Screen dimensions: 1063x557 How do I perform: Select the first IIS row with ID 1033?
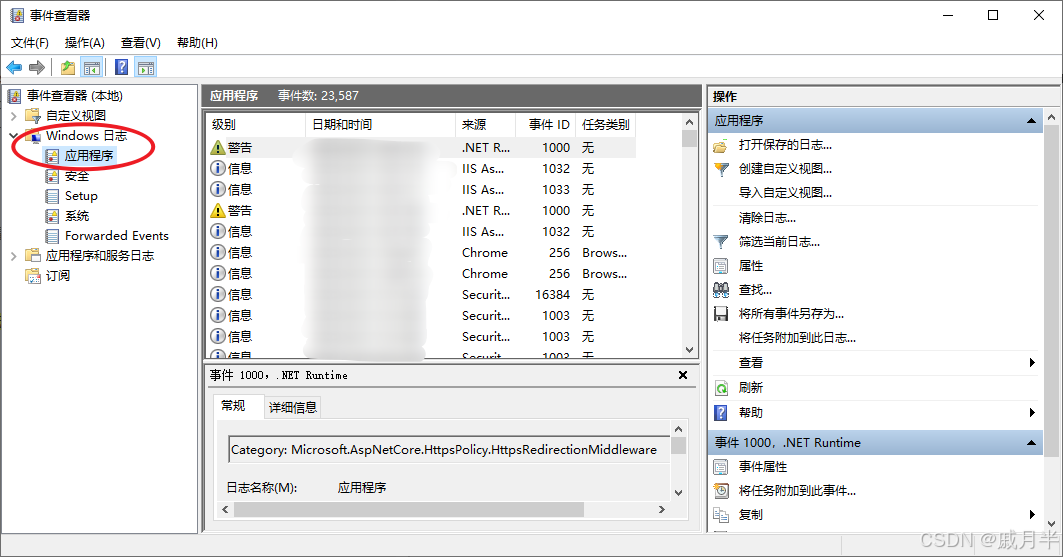[421, 189]
